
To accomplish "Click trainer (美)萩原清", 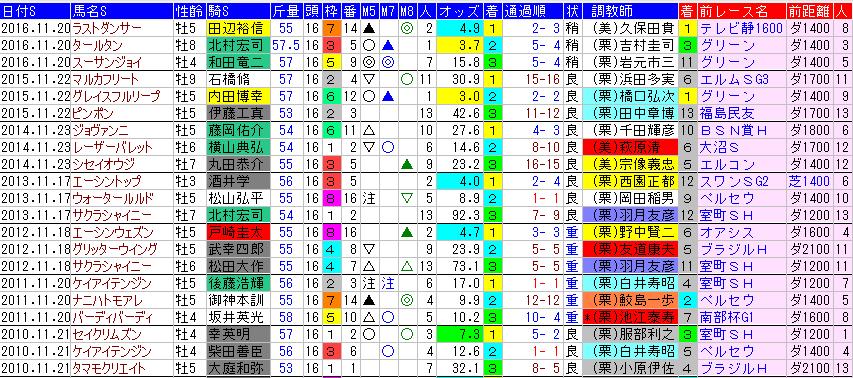I will pos(630,147).
